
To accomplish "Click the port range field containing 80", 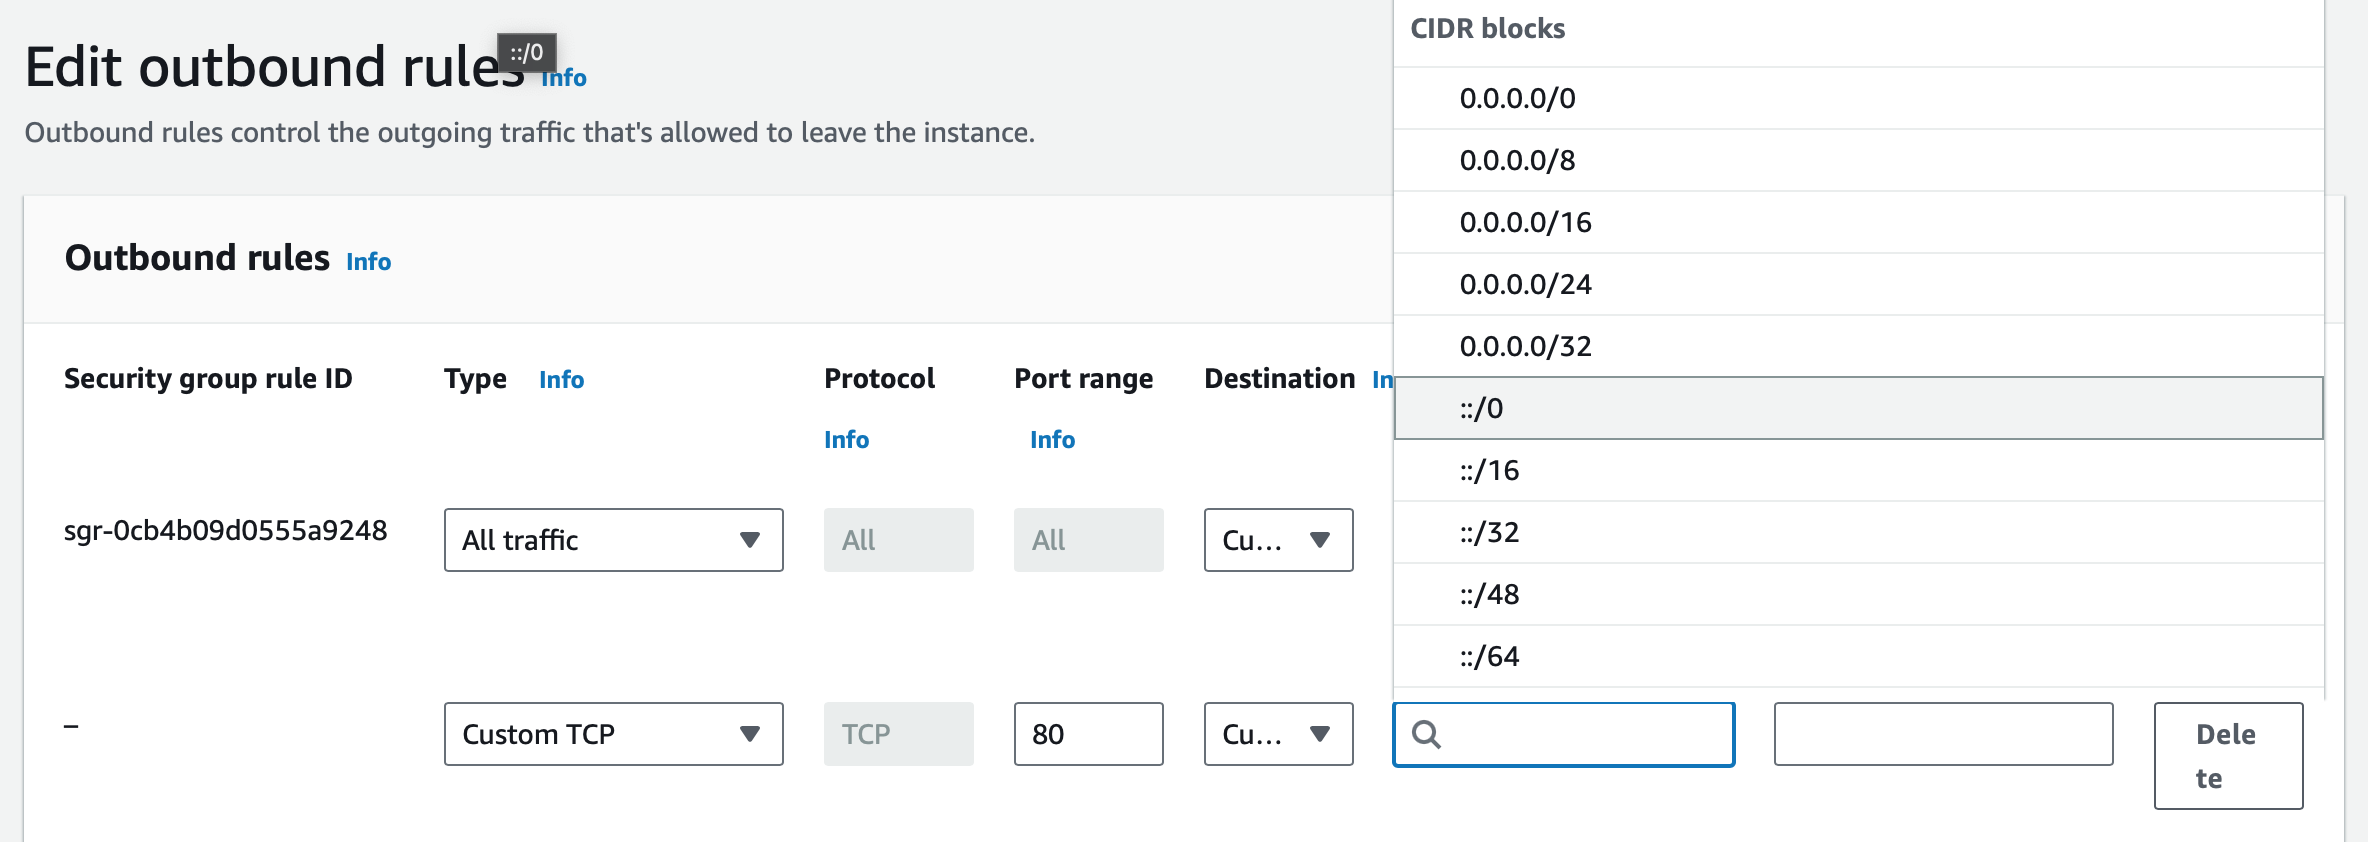I will pyautogui.click(x=1088, y=734).
